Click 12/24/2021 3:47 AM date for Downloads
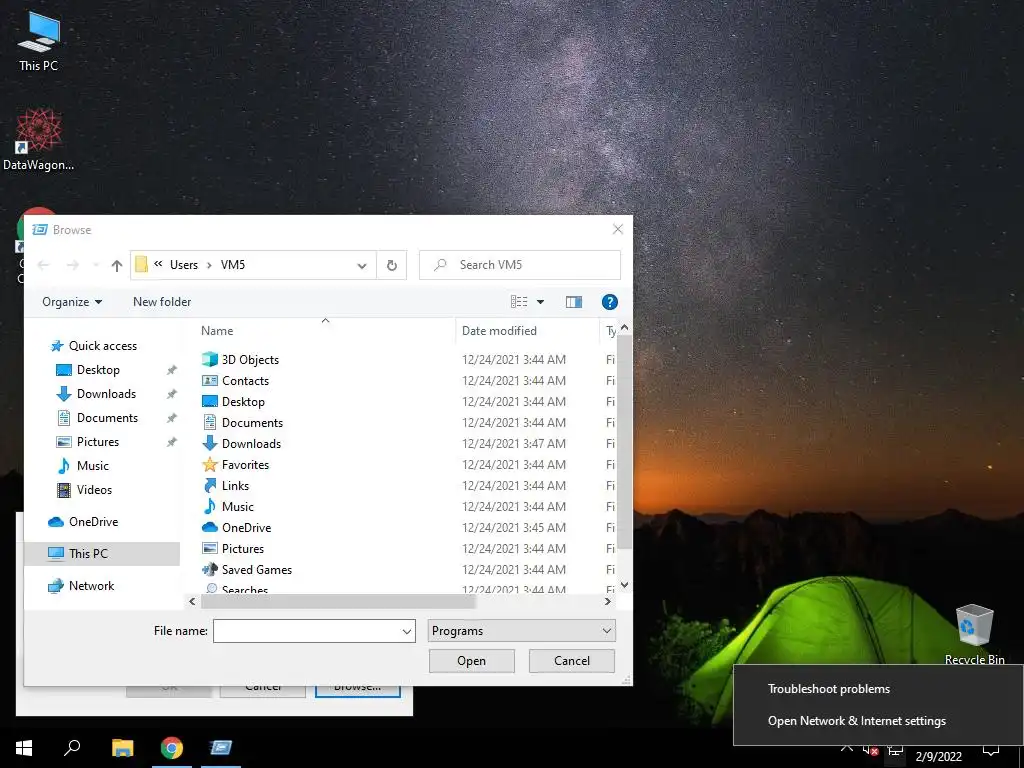 [514, 443]
